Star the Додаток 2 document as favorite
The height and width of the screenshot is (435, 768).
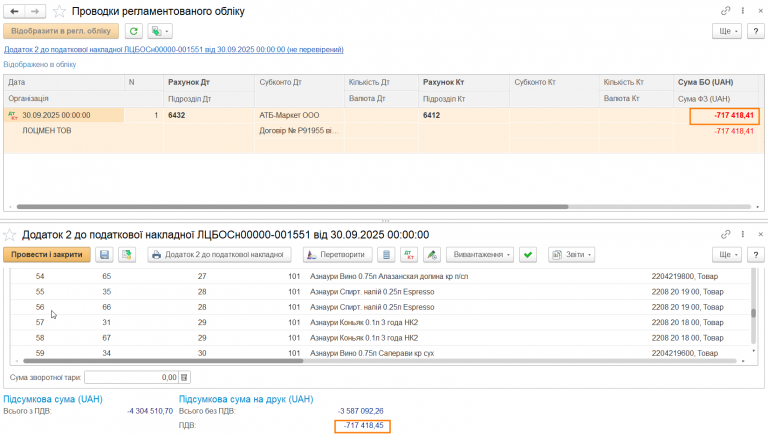(9, 235)
